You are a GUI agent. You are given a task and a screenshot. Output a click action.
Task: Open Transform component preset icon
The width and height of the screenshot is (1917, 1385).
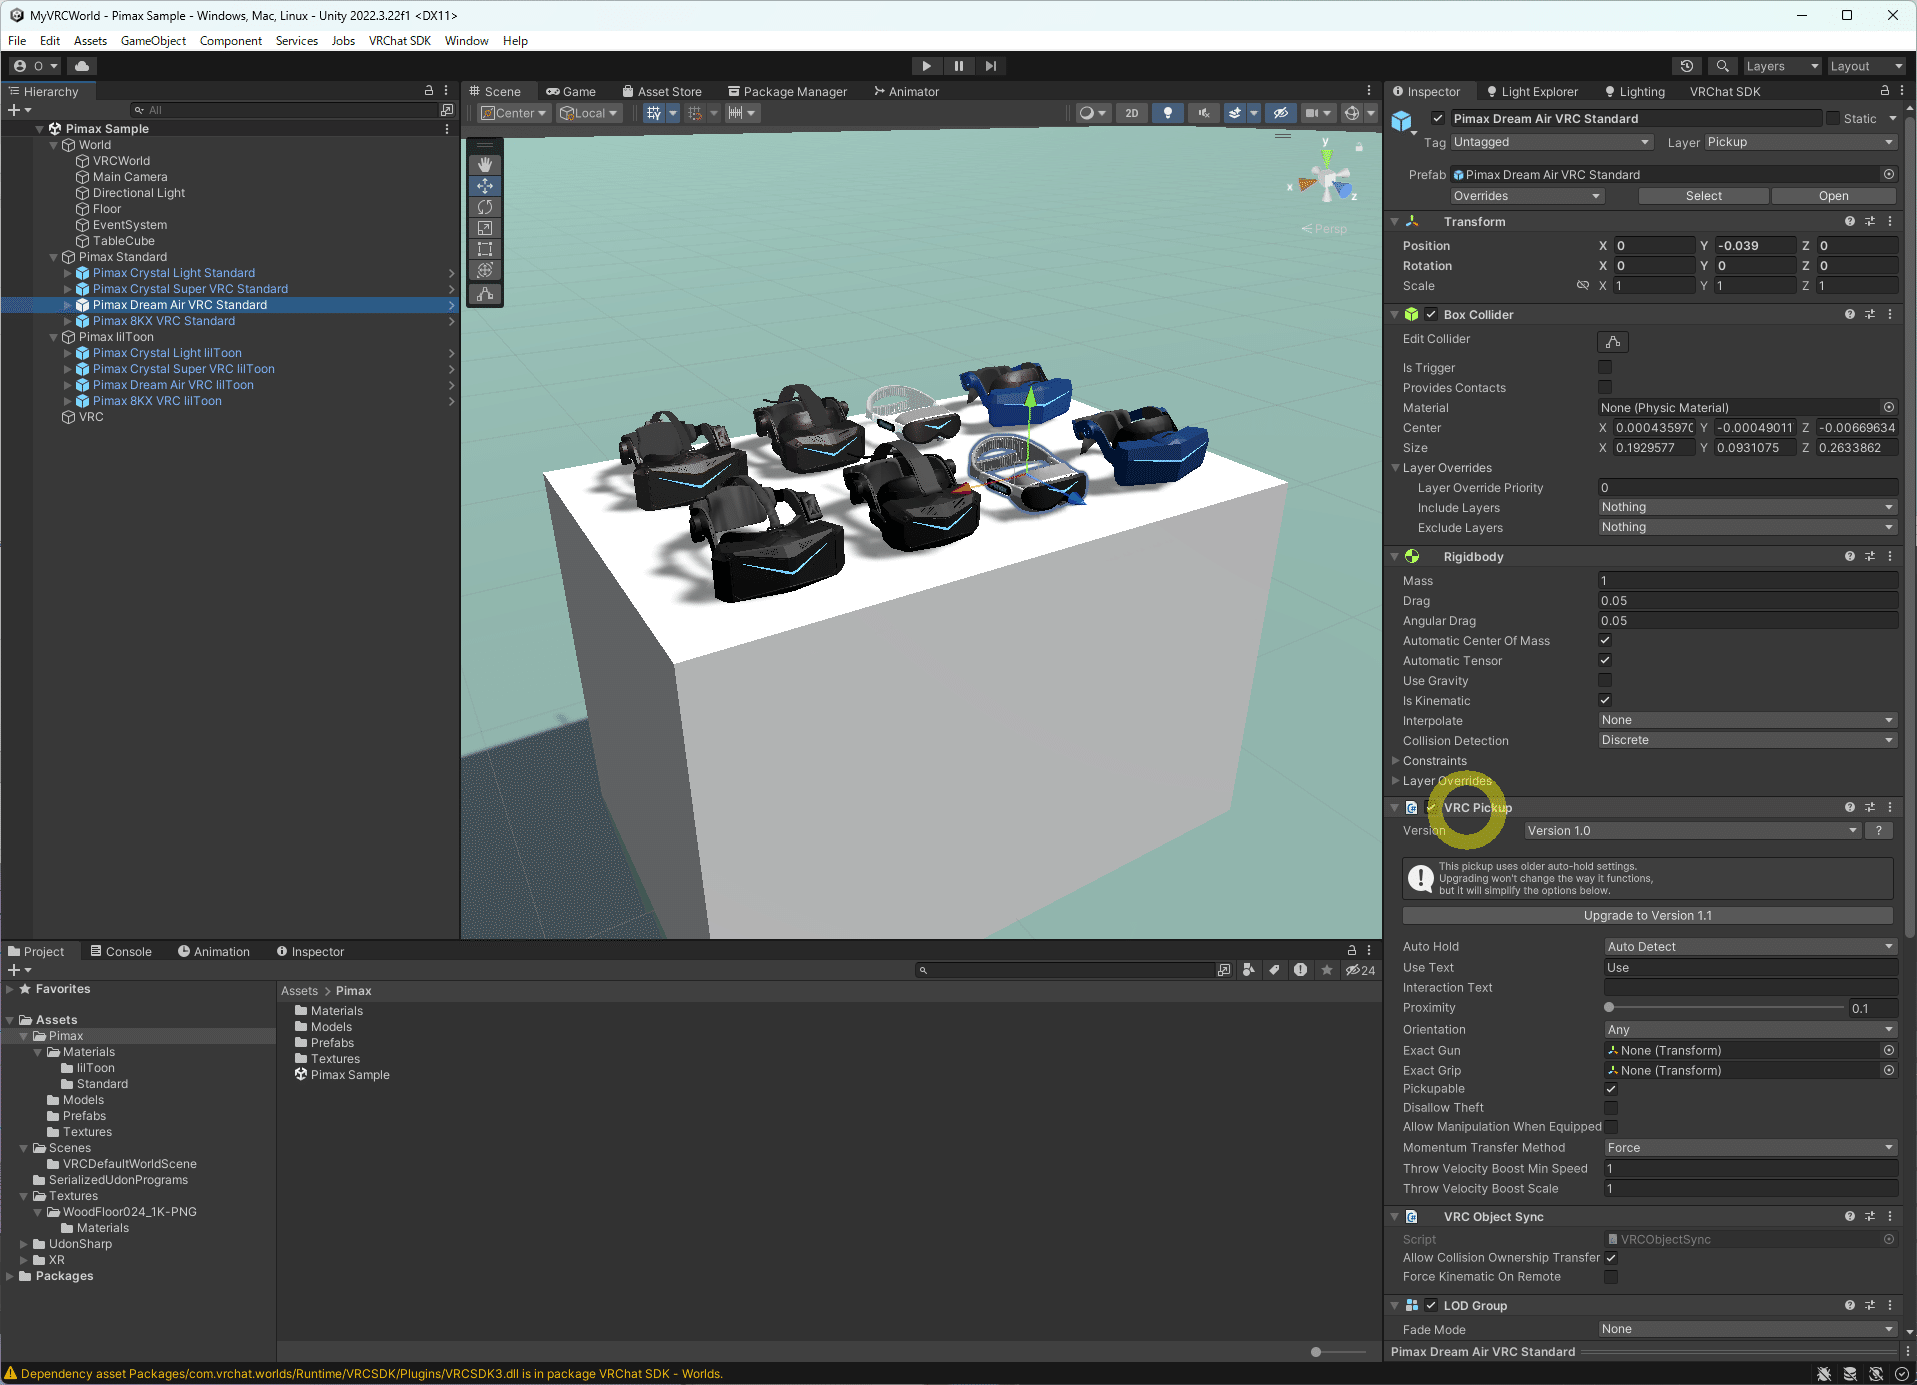(1870, 221)
